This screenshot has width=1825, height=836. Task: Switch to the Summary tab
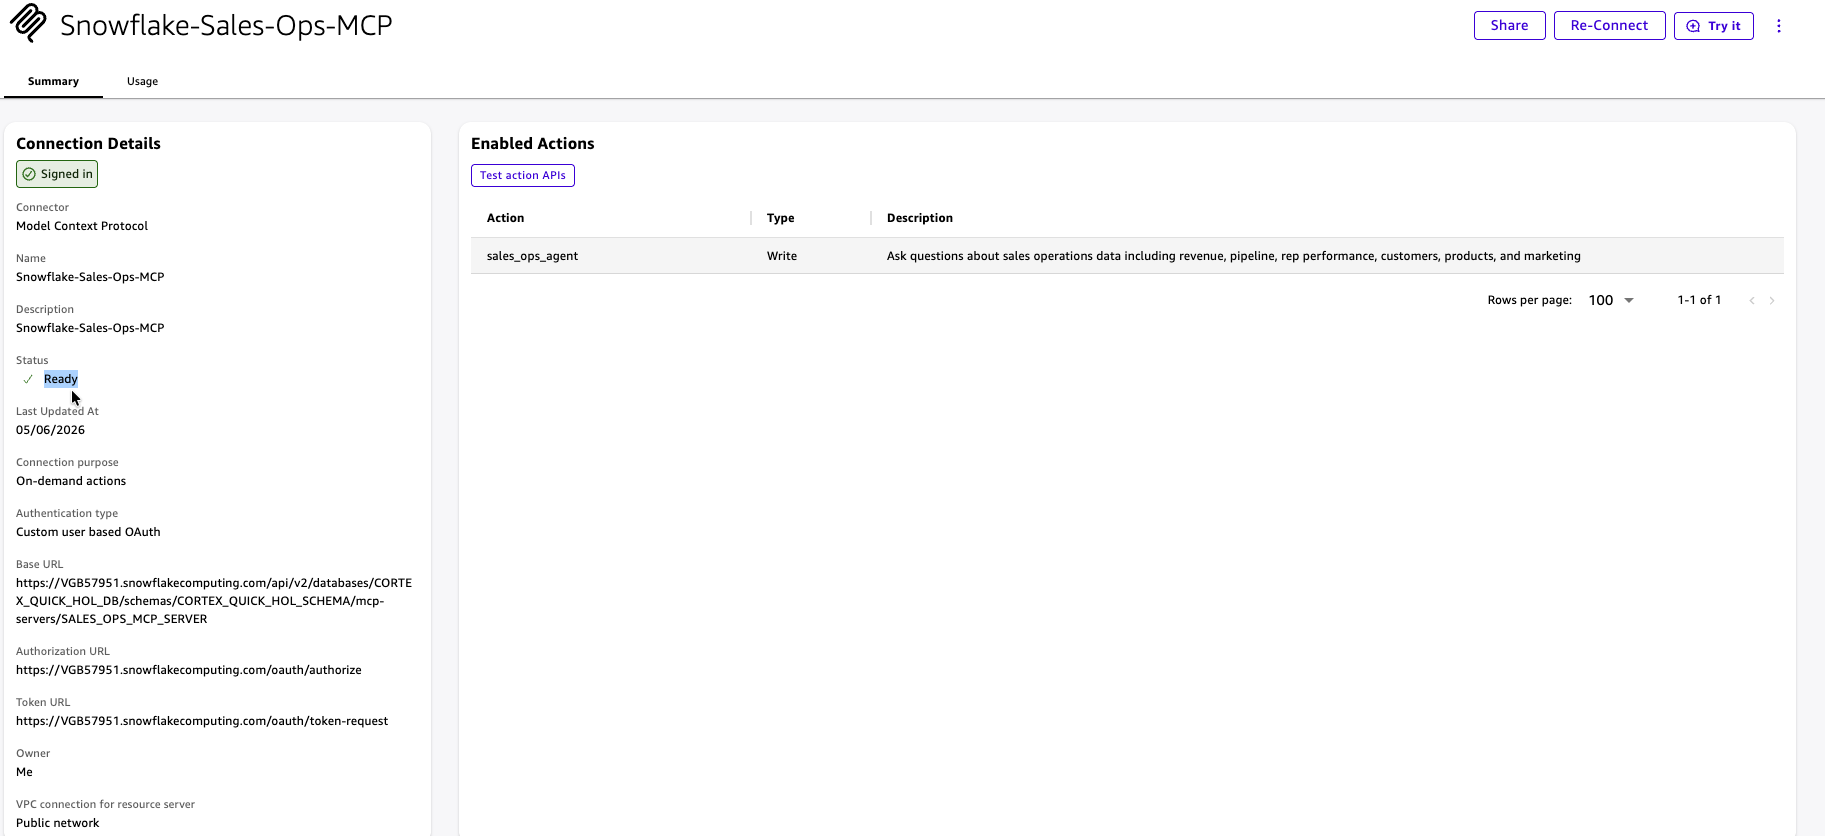[x=53, y=81]
